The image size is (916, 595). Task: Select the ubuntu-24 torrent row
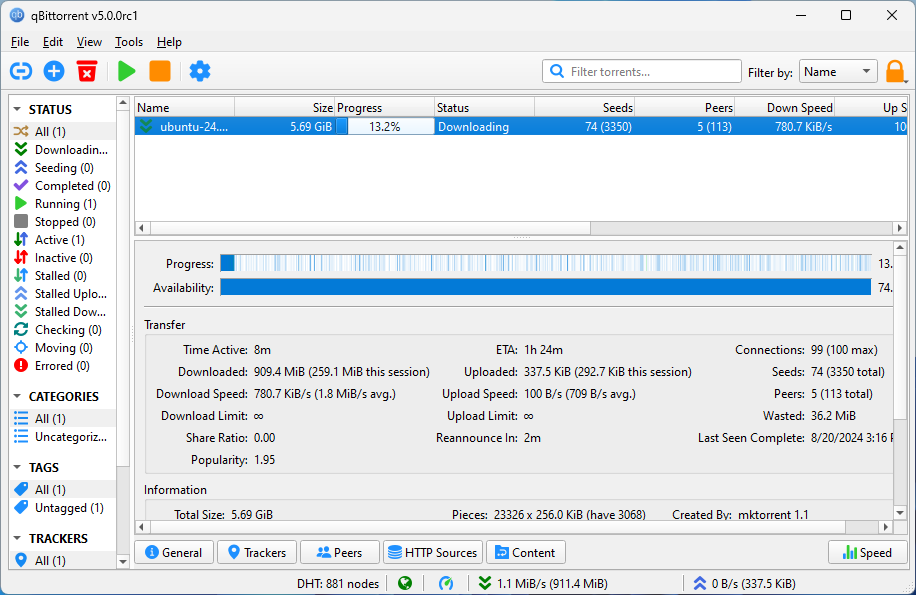tap(521, 127)
